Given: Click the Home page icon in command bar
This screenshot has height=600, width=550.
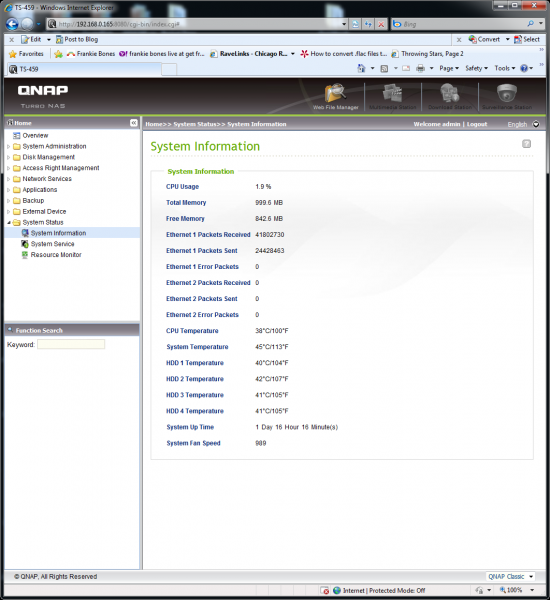Looking at the screenshot, I should coord(361,68).
